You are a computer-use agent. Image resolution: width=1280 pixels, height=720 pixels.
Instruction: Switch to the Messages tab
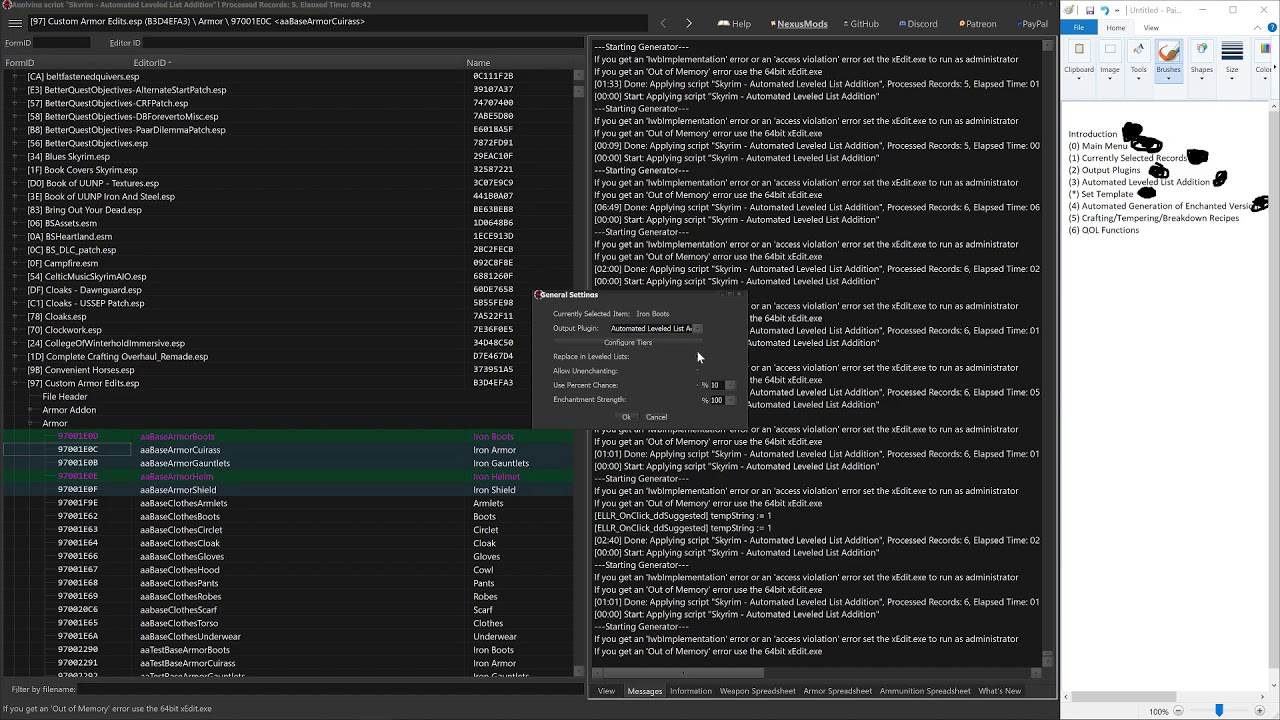644,691
